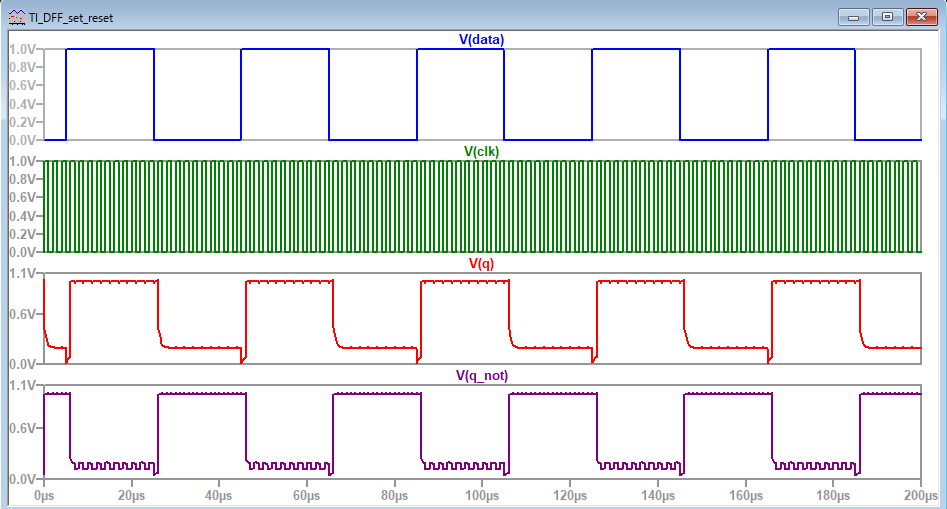Click the 100µs tick on time axis
Viewport: 947px width, 509px height.
point(481,495)
